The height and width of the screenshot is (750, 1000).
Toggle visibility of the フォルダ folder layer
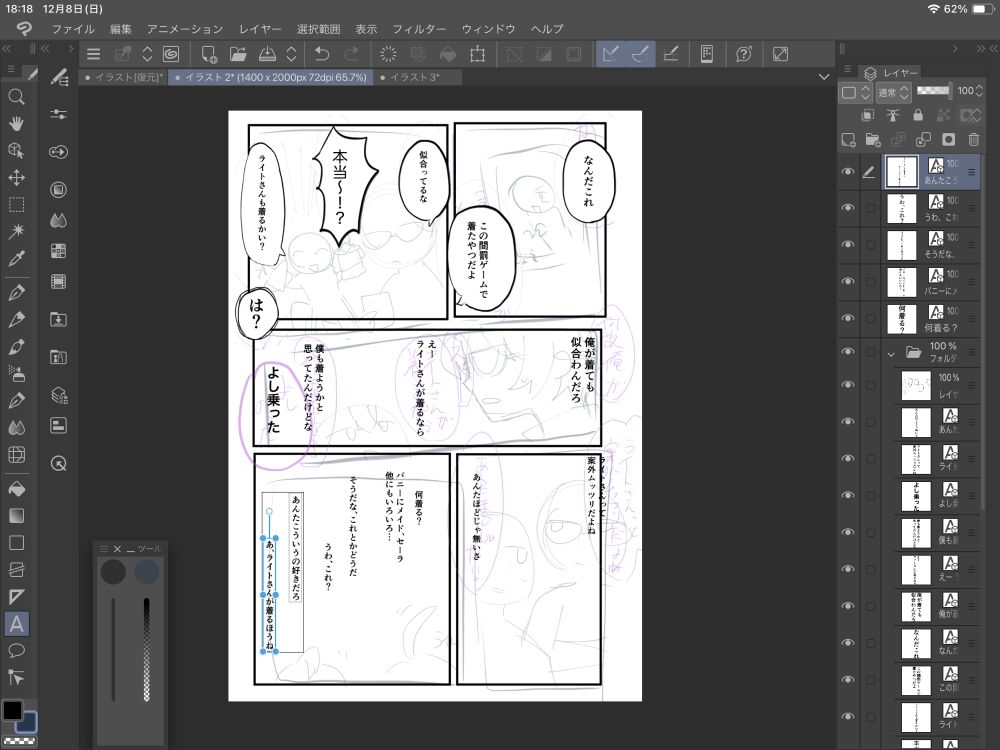click(x=848, y=352)
